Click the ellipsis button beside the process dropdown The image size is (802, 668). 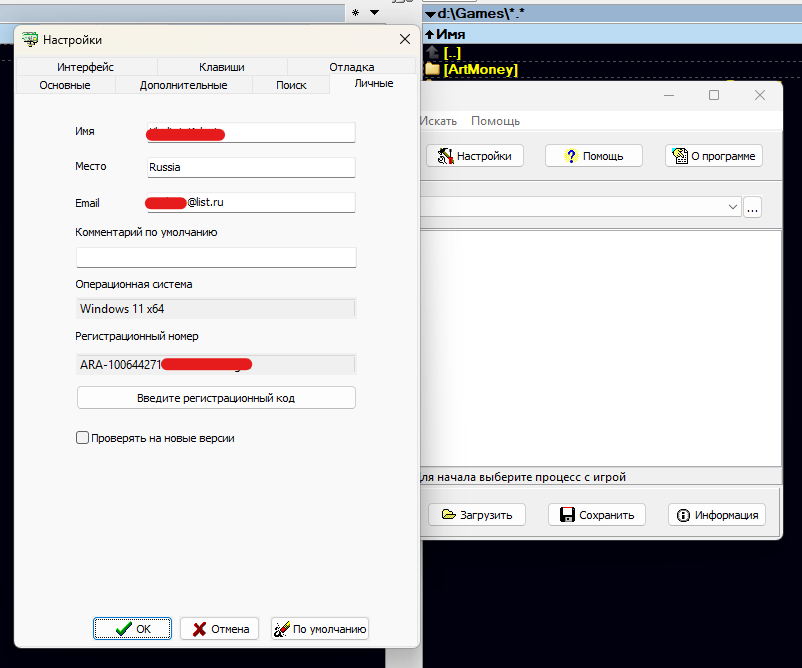tap(752, 207)
